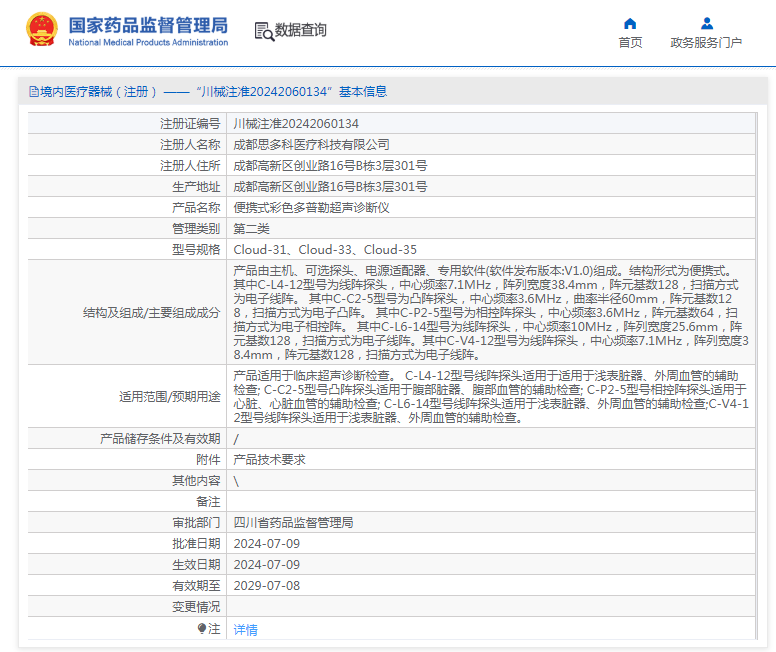Select effective date value in 生效日期 row
The image size is (776, 652).
coord(267,564)
